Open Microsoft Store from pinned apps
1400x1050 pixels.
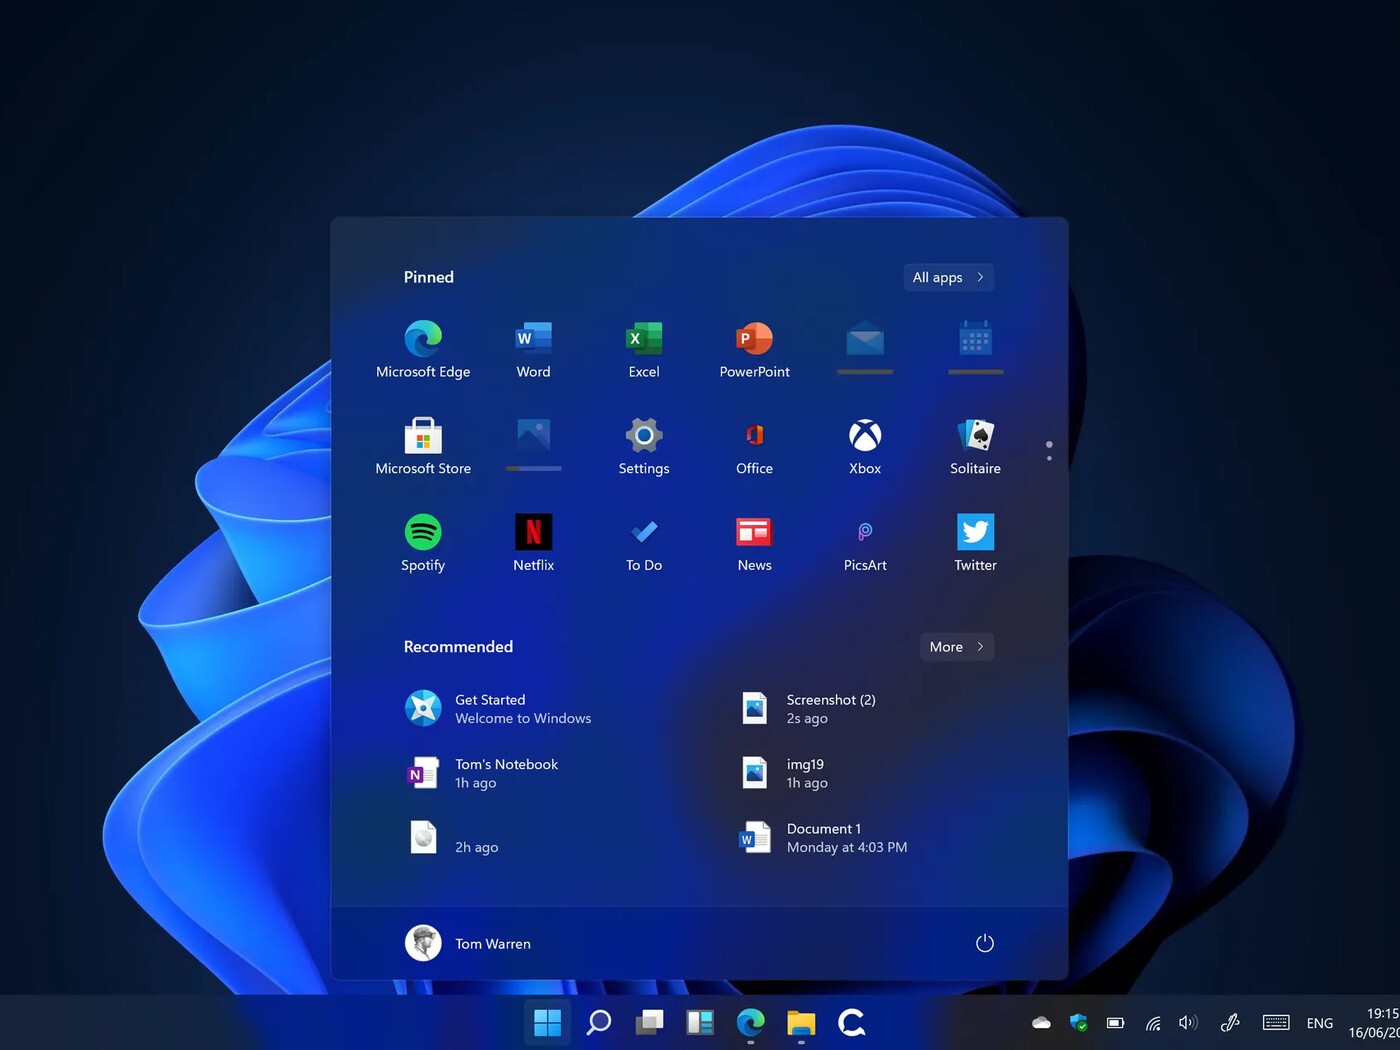click(x=423, y=447)
